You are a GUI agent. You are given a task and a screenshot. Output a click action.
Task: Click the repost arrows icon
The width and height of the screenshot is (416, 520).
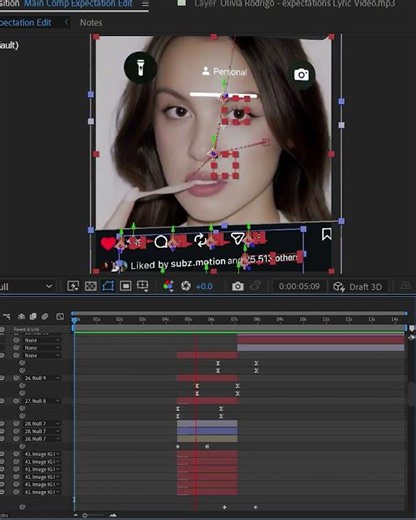click(x=200, y=240)
